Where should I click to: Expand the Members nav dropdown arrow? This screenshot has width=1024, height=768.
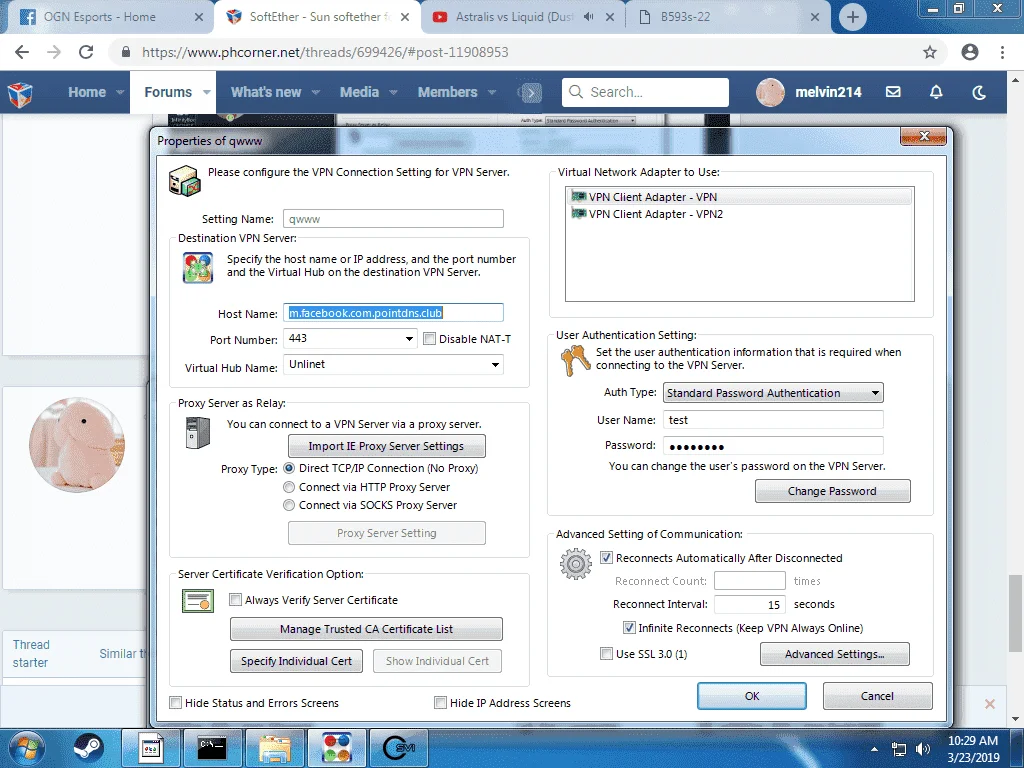tap(492, 93)
